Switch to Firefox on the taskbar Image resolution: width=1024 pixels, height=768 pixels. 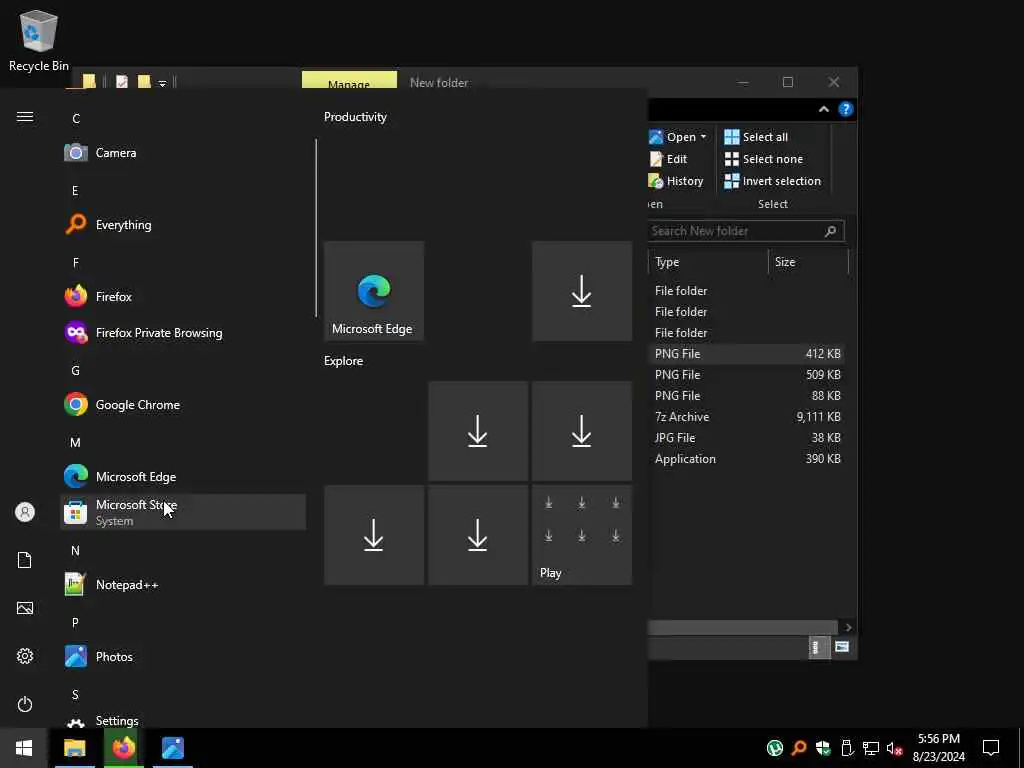pos(123,748)
